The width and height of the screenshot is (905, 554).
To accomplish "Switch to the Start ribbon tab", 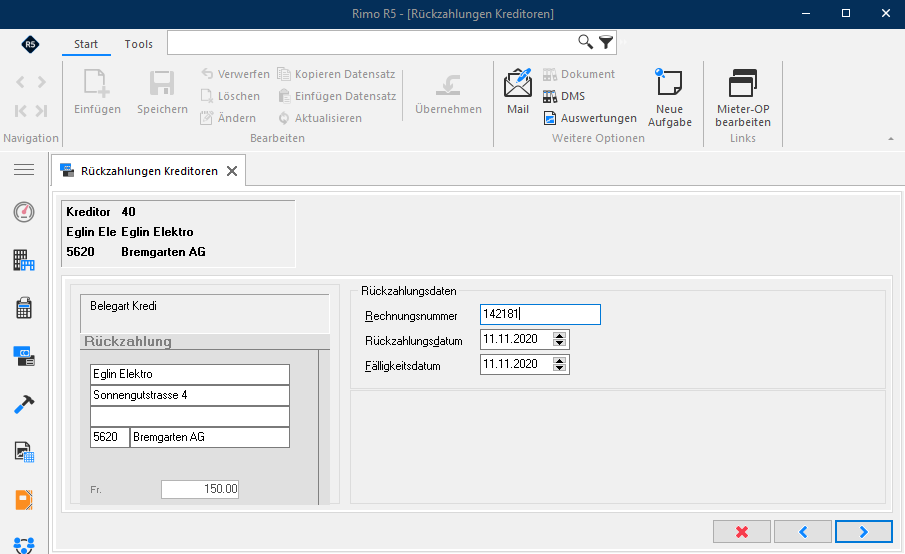I will click(x=85, y=44).
